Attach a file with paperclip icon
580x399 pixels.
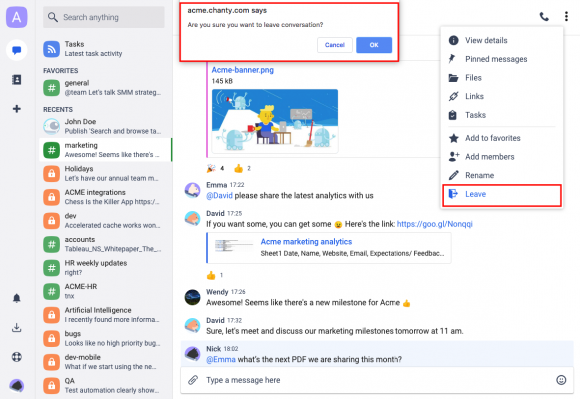tap(193, 380)
